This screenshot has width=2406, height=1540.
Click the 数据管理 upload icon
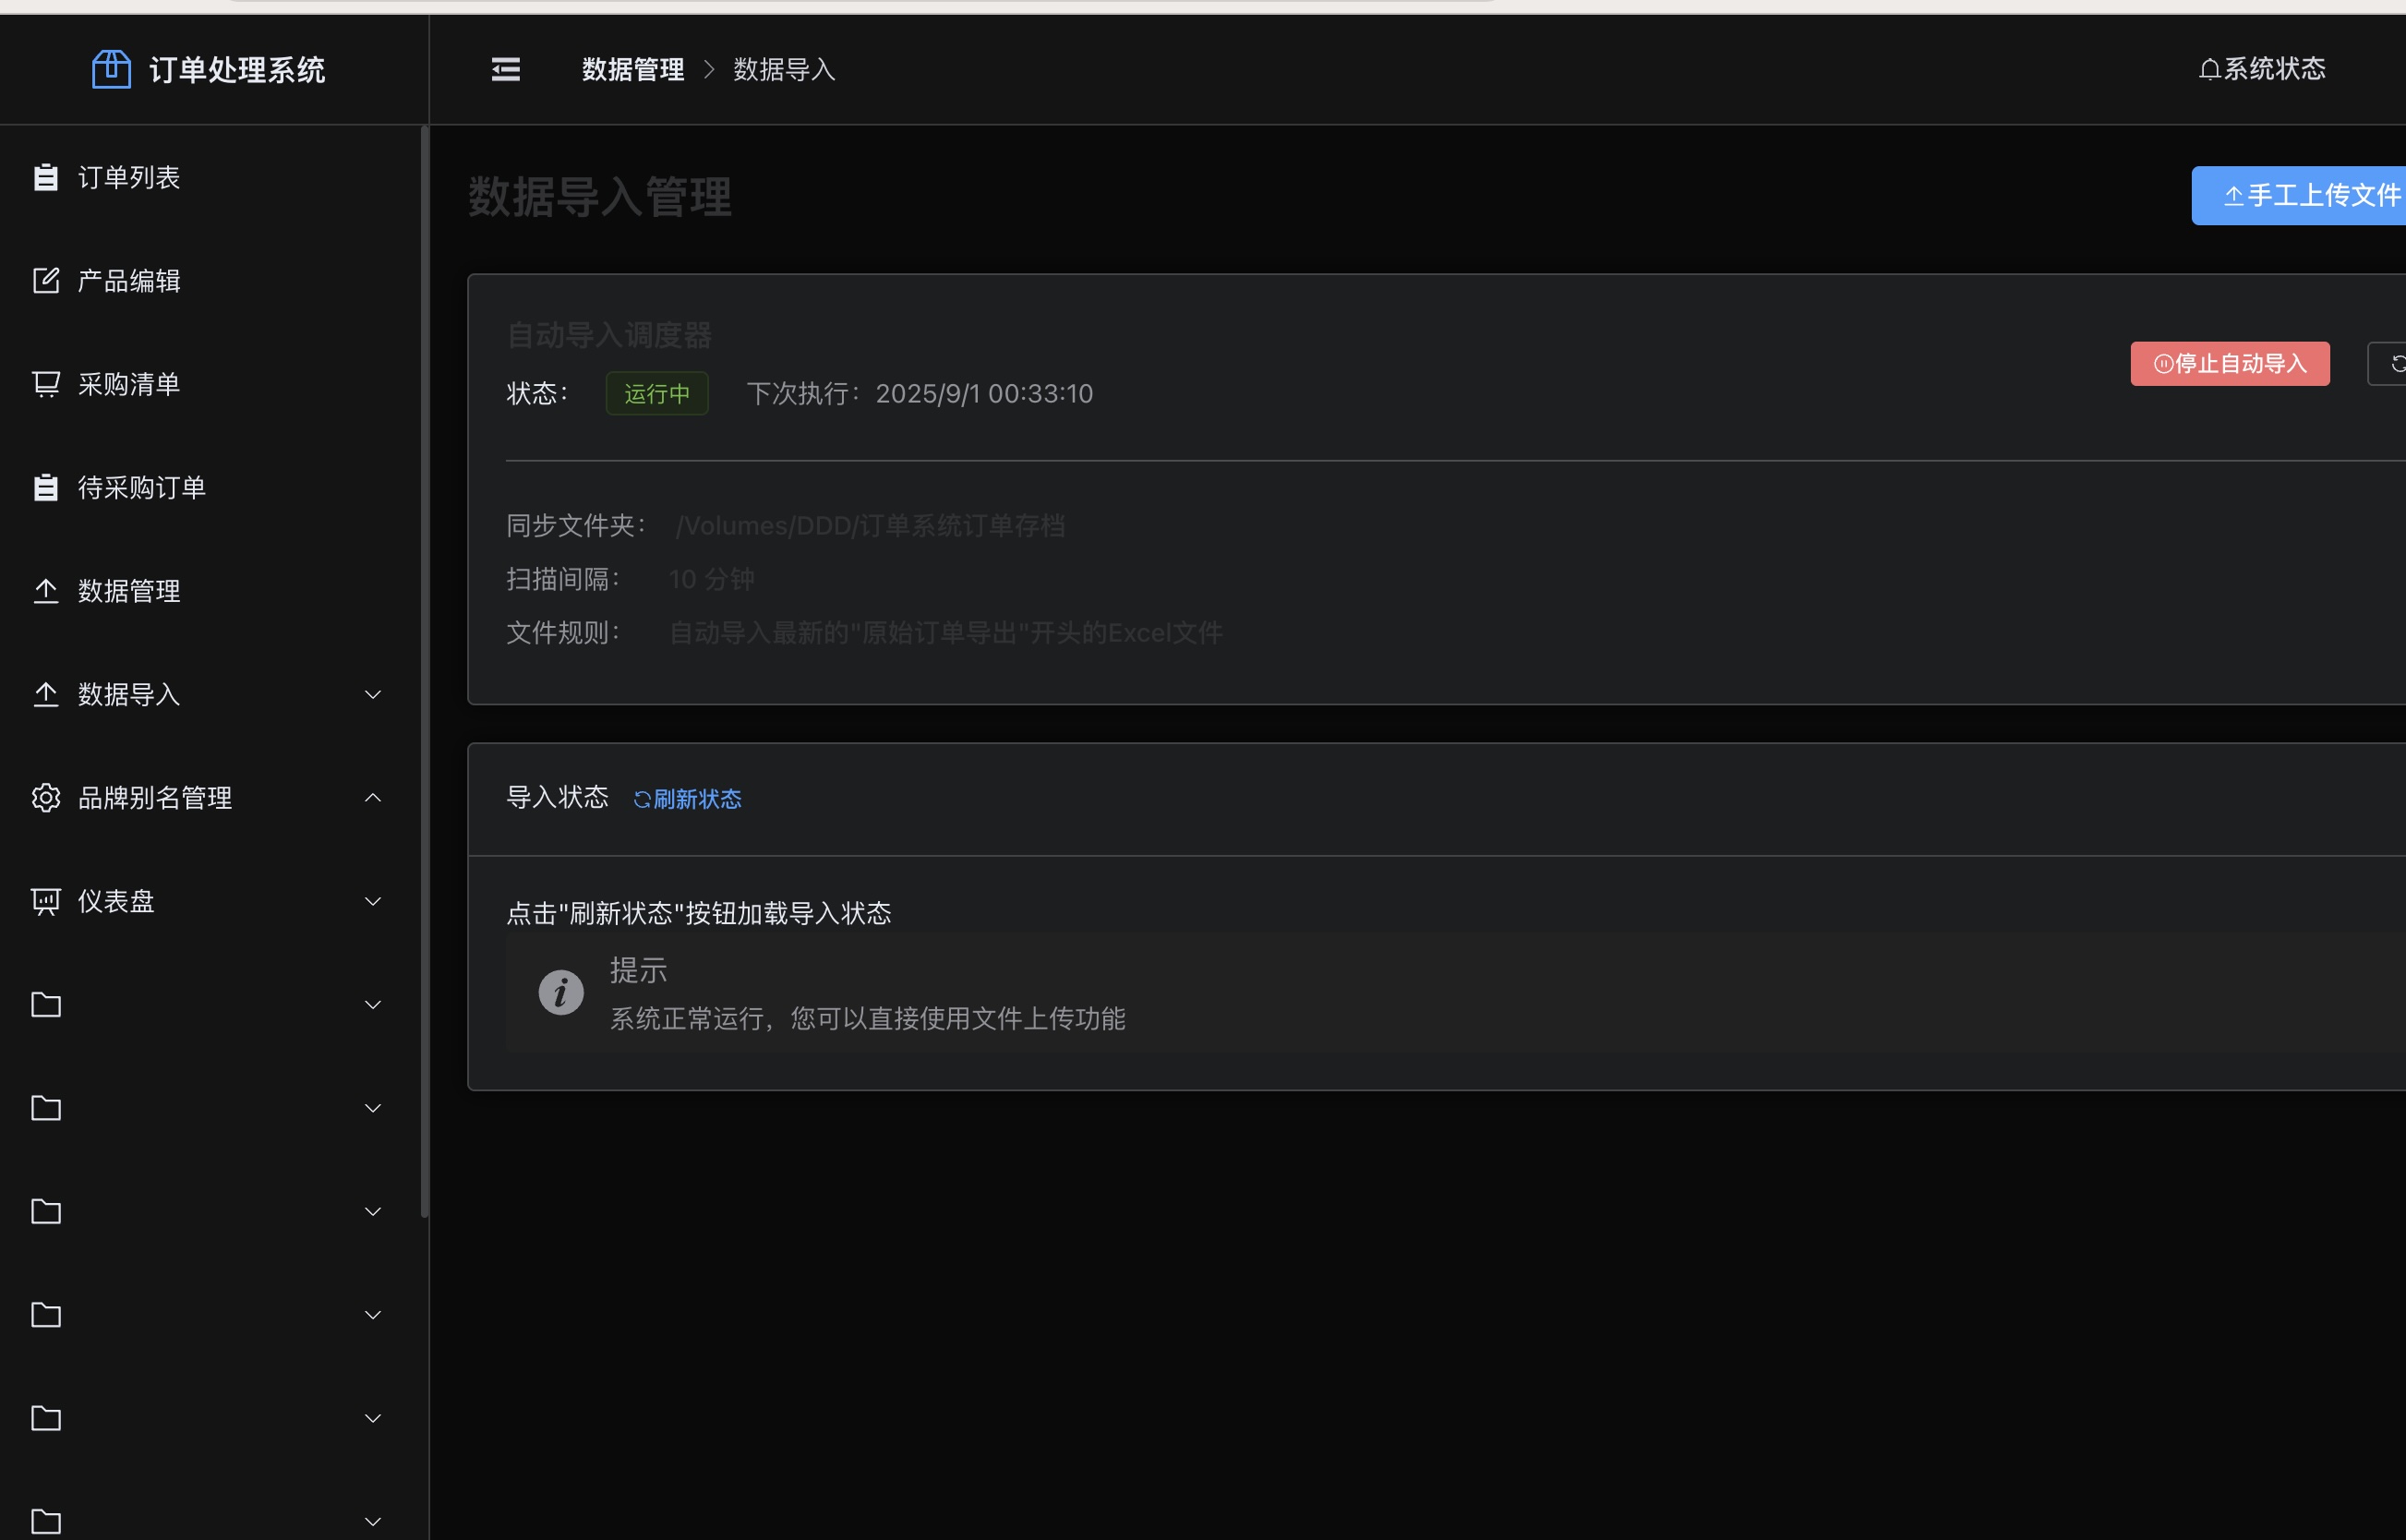(x=46, y=591)
